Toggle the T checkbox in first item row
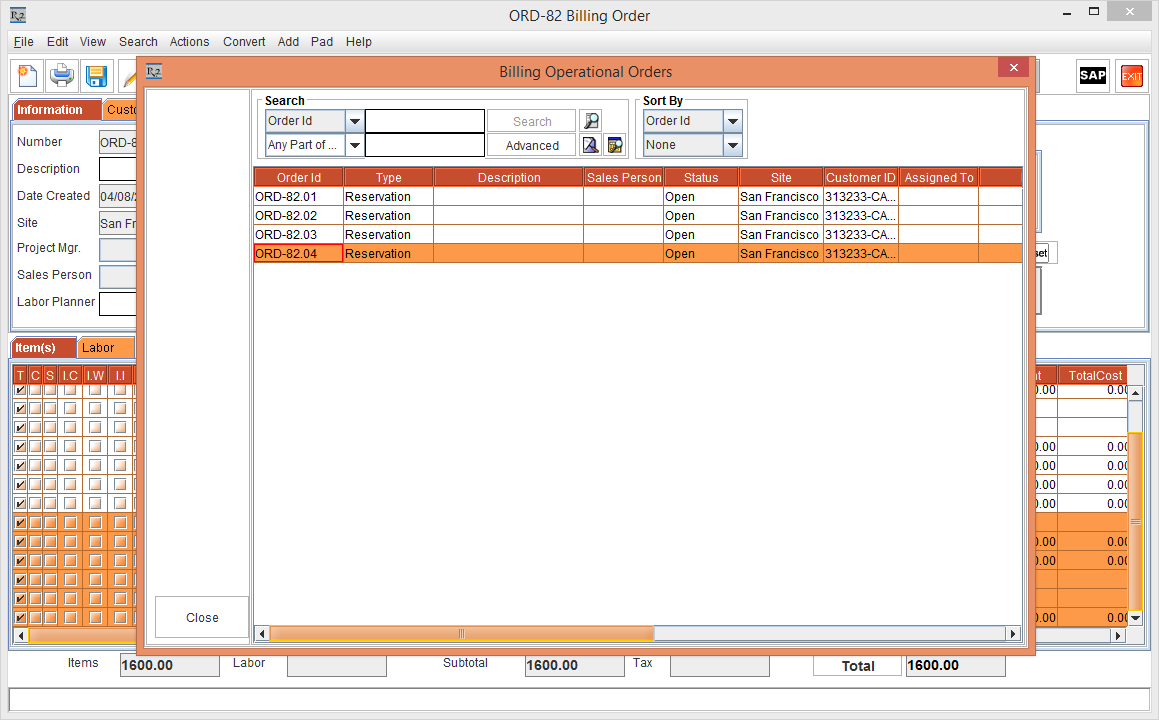The height and width of the screenshot is (720, 1159). coord(20,390)
